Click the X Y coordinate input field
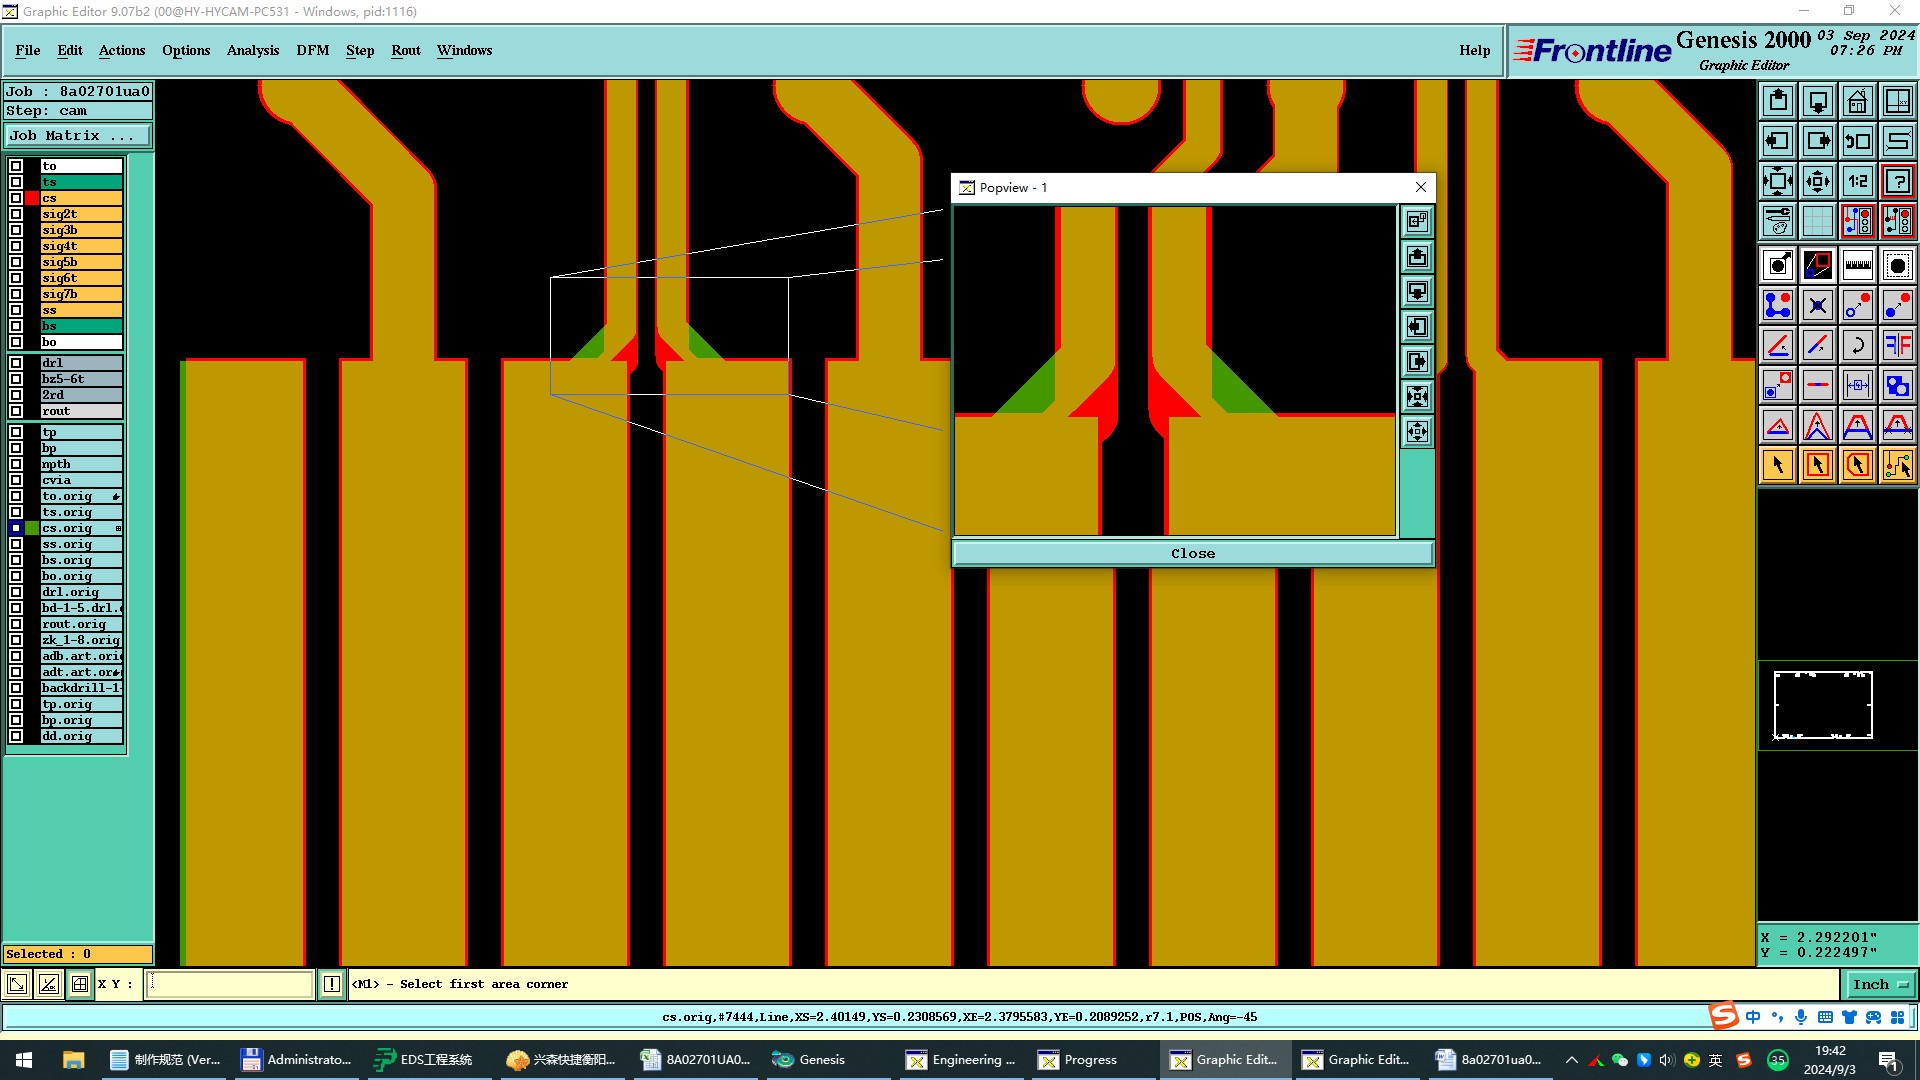The image size is (1920, 1080). point(230,984)
